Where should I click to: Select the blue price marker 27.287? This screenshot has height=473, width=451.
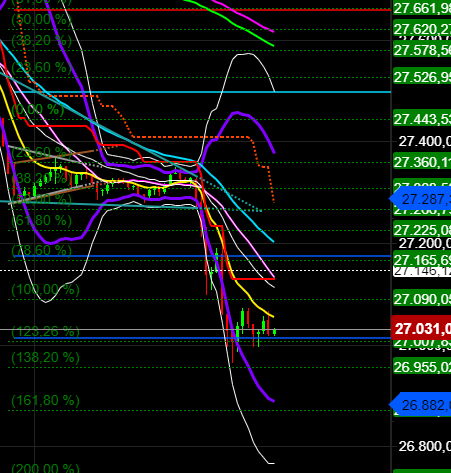[x=420, y=199]
